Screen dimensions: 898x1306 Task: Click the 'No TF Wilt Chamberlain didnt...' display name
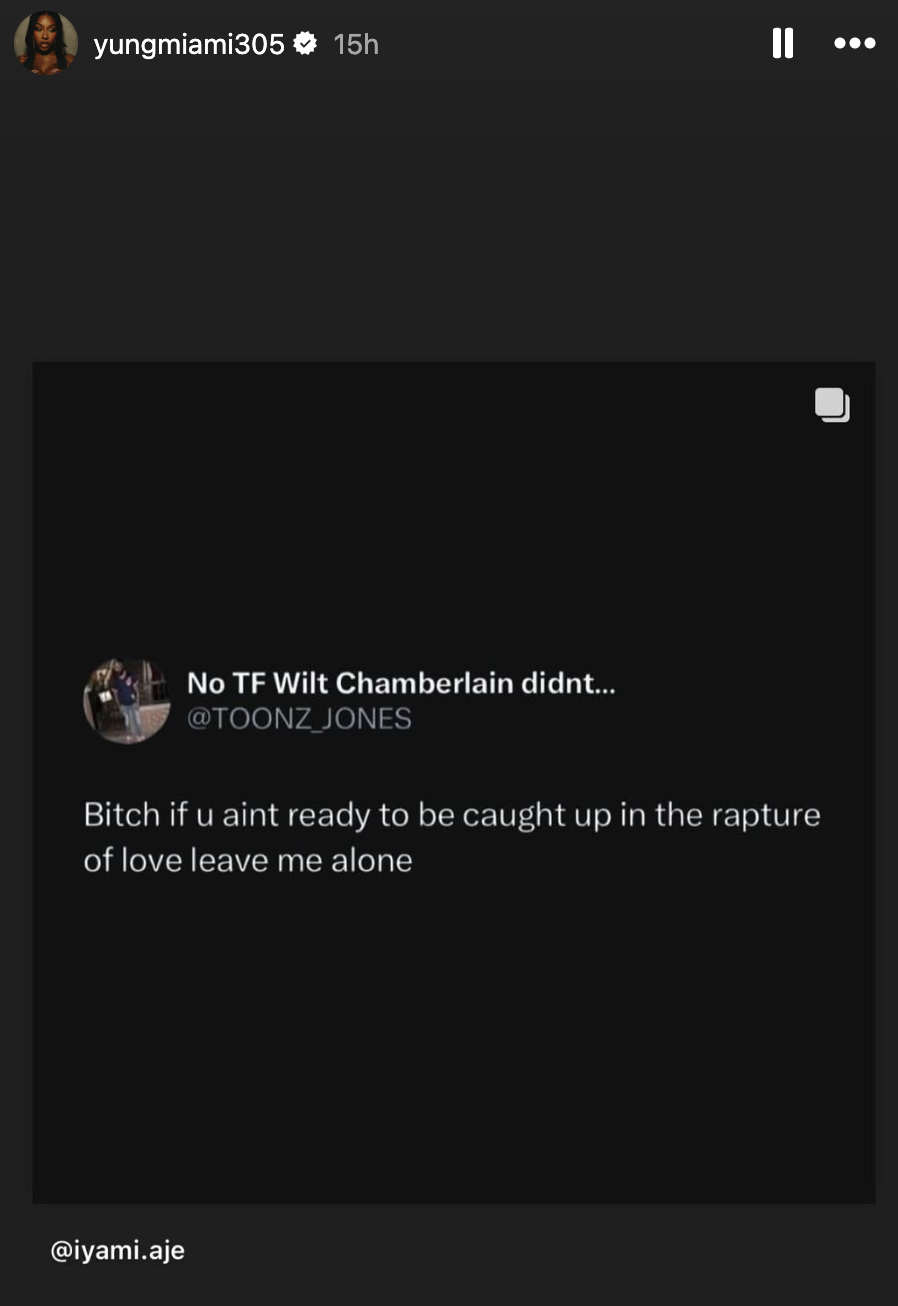[x=401, y=684]
